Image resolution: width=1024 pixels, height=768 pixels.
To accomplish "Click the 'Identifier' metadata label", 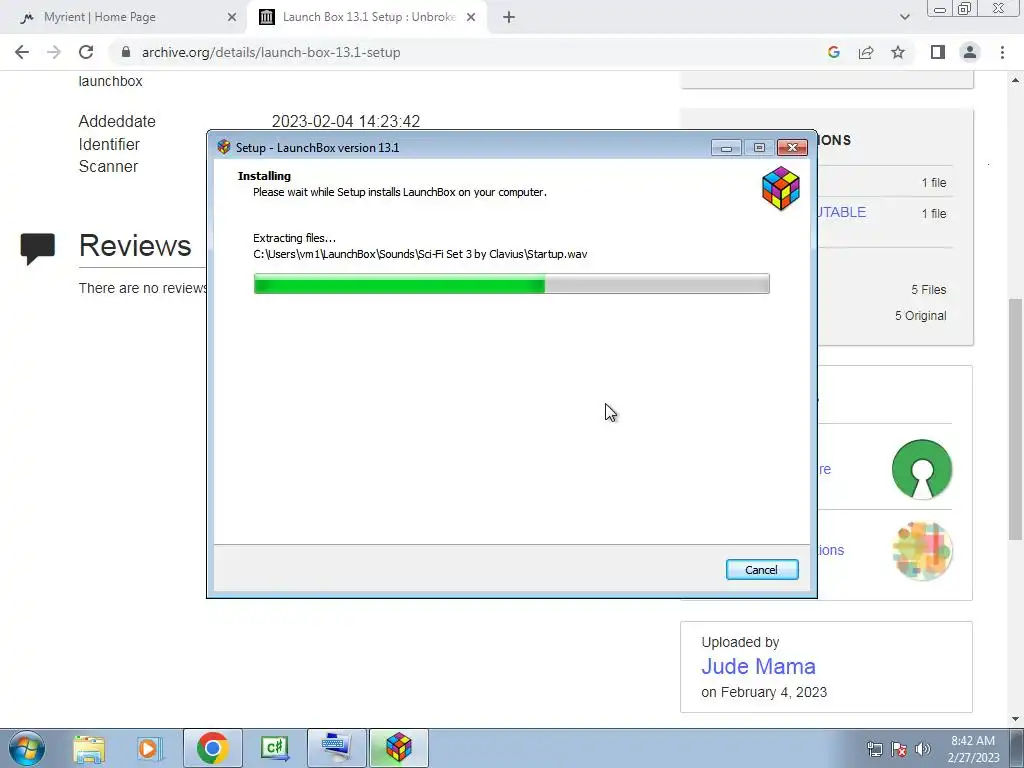I will (x=109, y=144).
